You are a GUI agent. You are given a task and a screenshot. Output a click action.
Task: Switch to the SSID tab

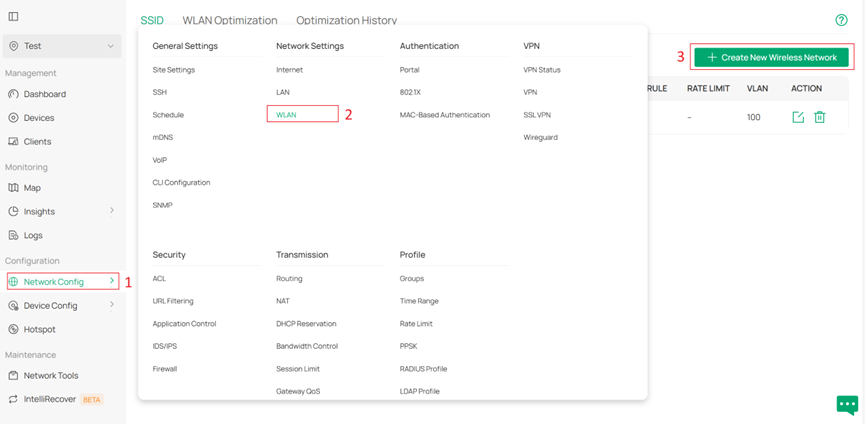coord(152,20)
